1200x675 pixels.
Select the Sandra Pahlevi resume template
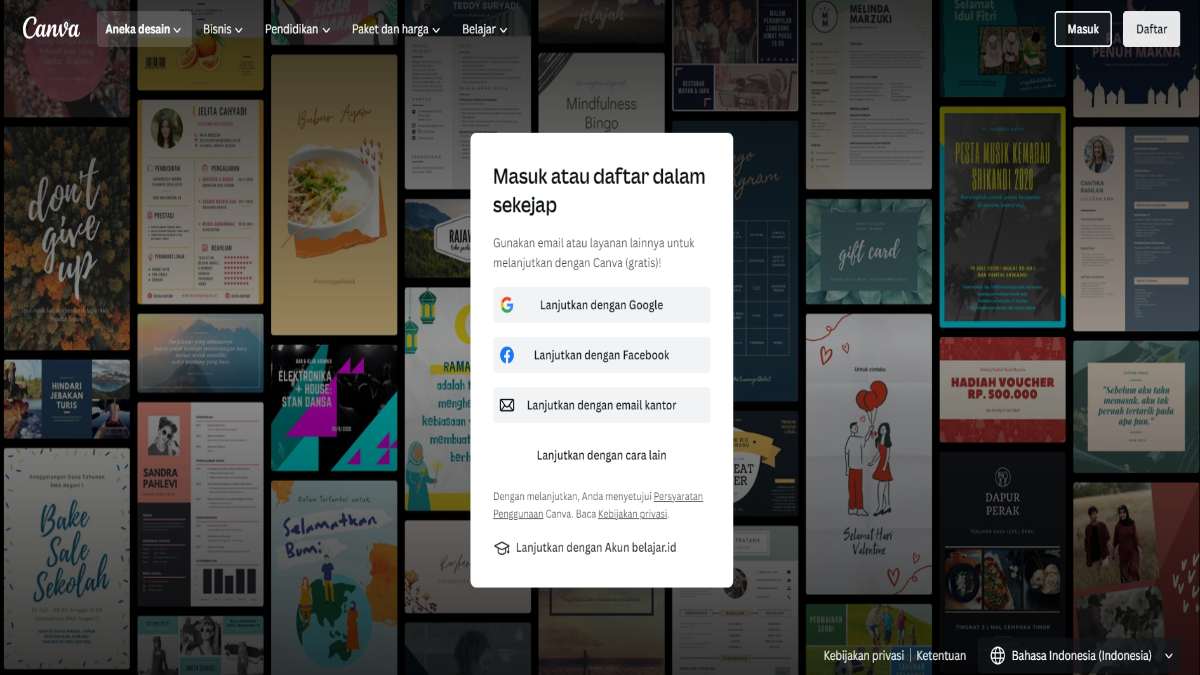[x=200, y=505]
